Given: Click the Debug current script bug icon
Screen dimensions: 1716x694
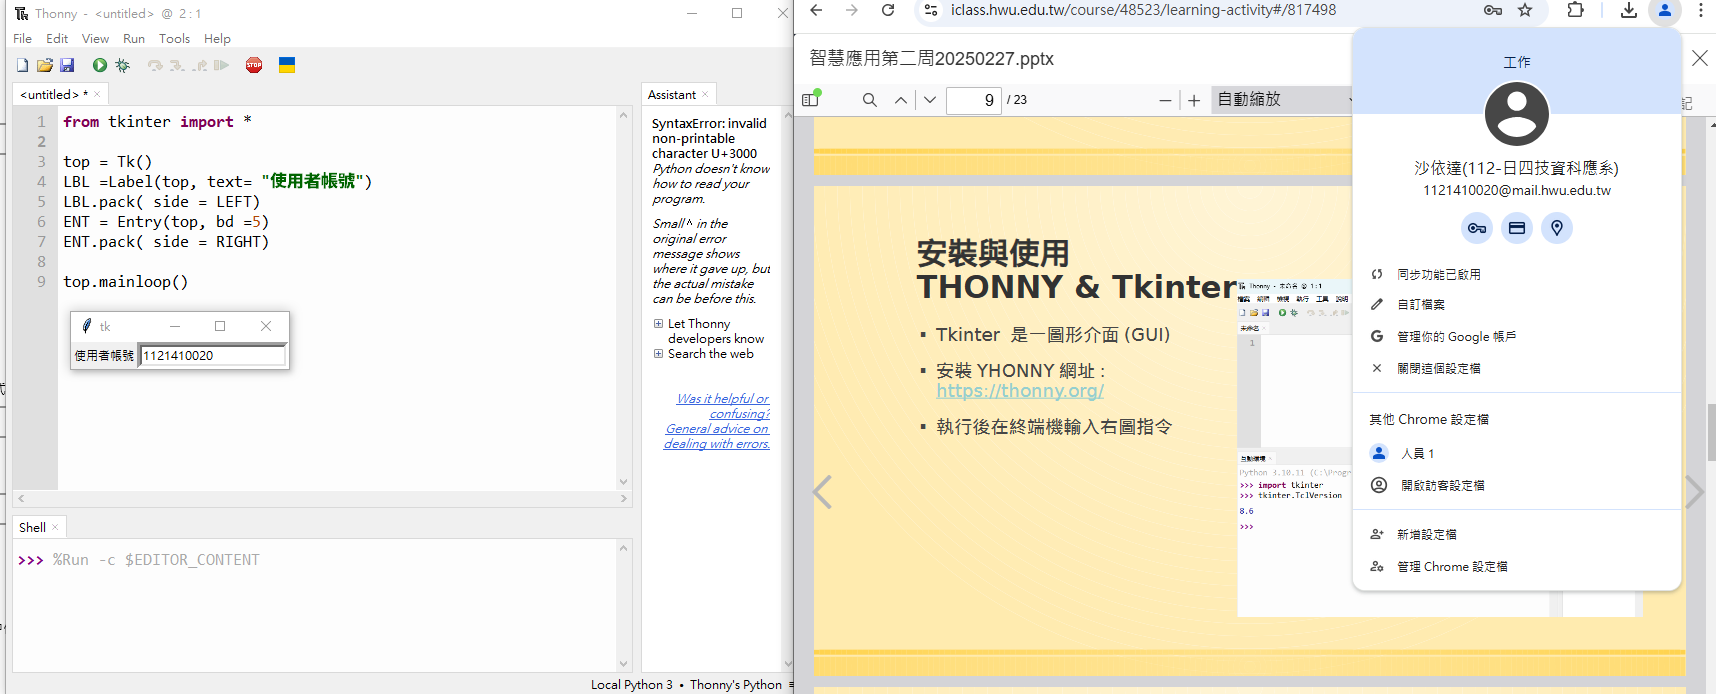Looking at the screenshot, I should [123, 65].
